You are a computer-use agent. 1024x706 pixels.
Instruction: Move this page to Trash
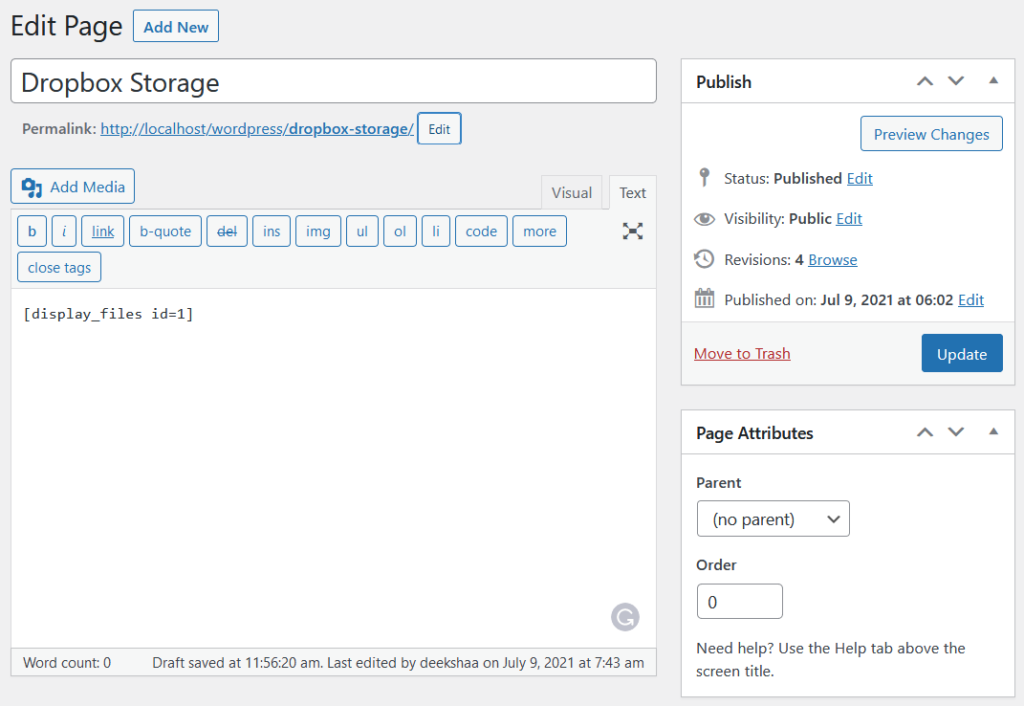(x=742, y=353)
